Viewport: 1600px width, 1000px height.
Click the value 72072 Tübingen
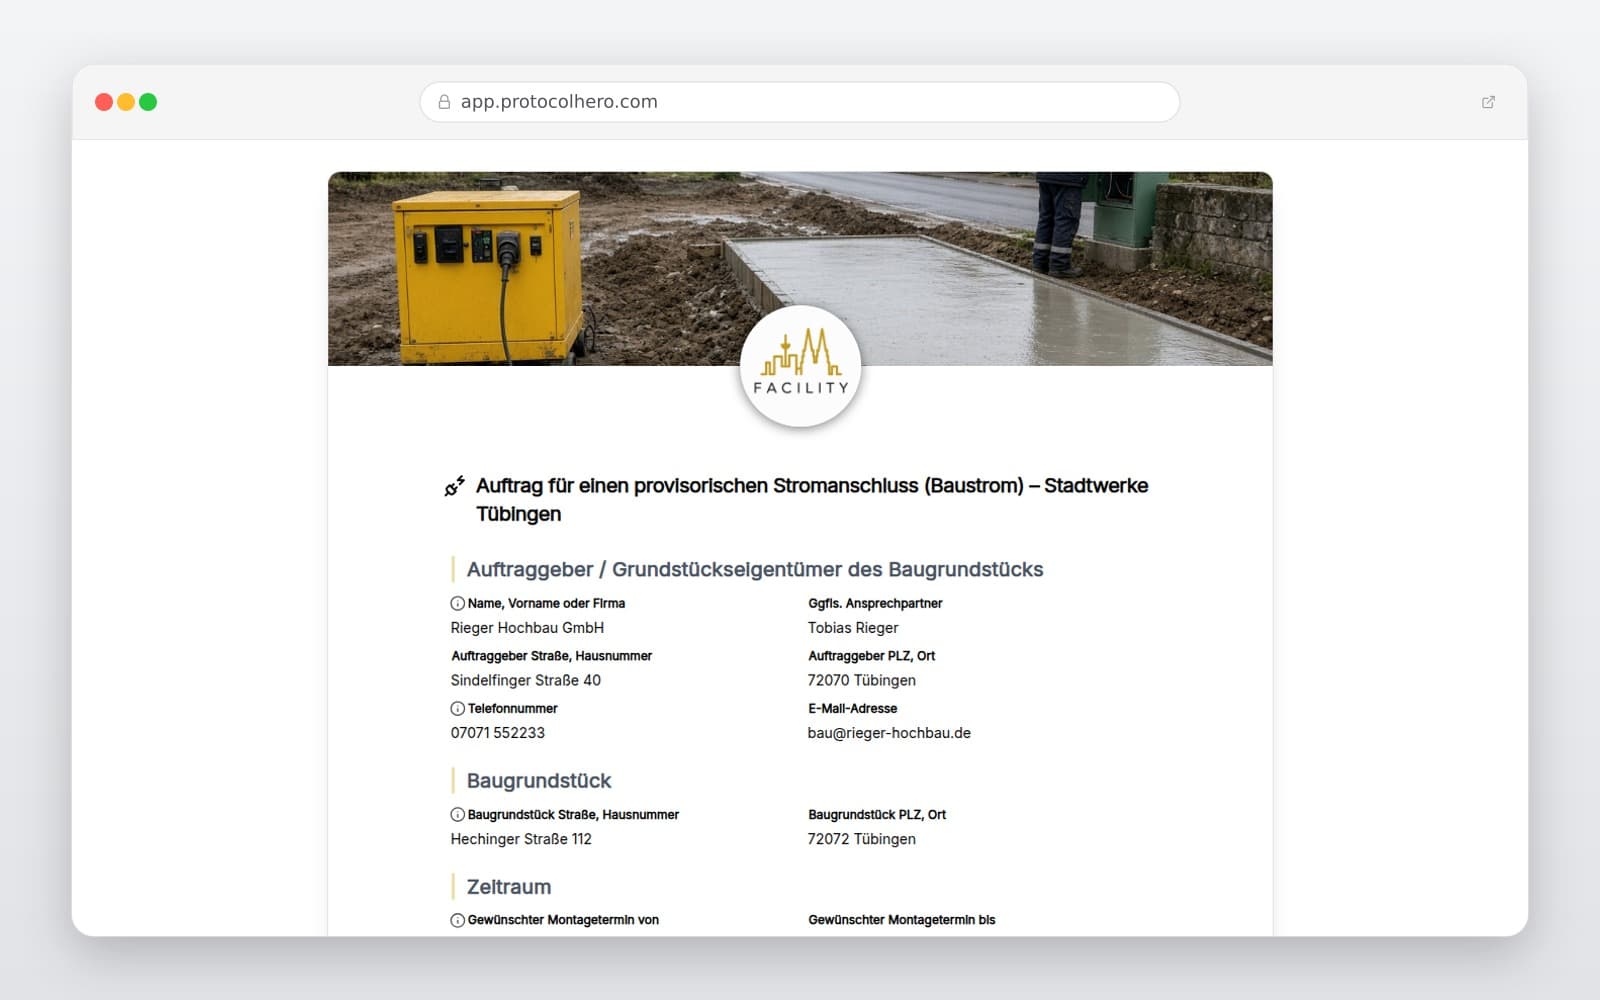[862, 839]
